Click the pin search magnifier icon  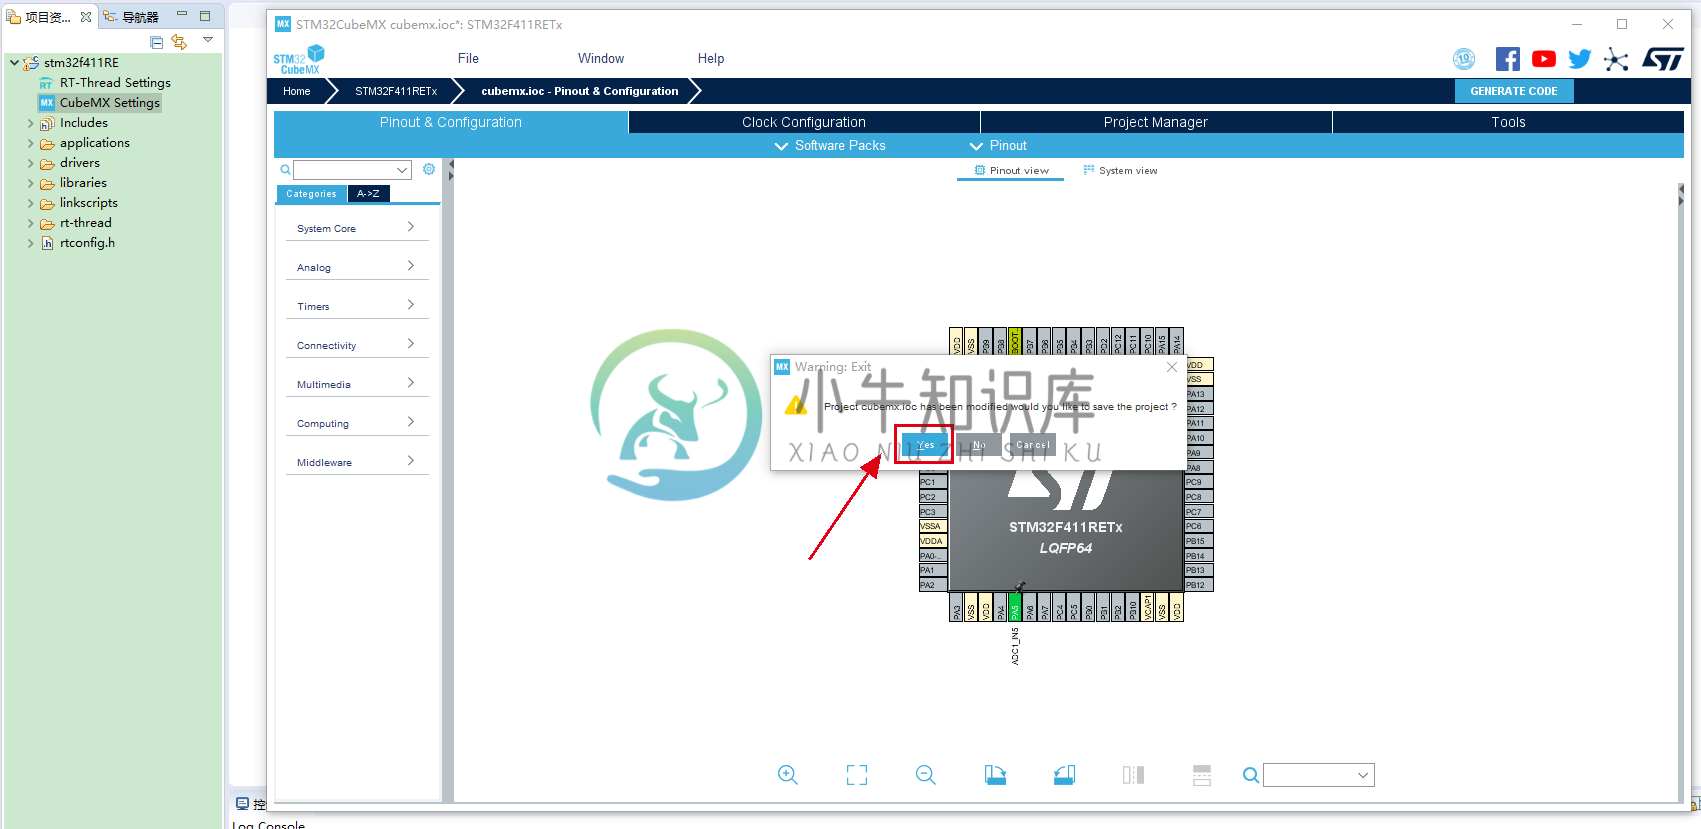[1250, 775]
